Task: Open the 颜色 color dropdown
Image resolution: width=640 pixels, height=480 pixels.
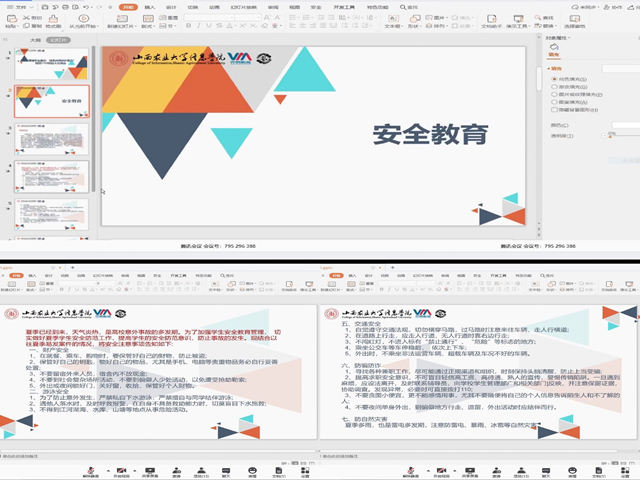Action: coord(626,125)
